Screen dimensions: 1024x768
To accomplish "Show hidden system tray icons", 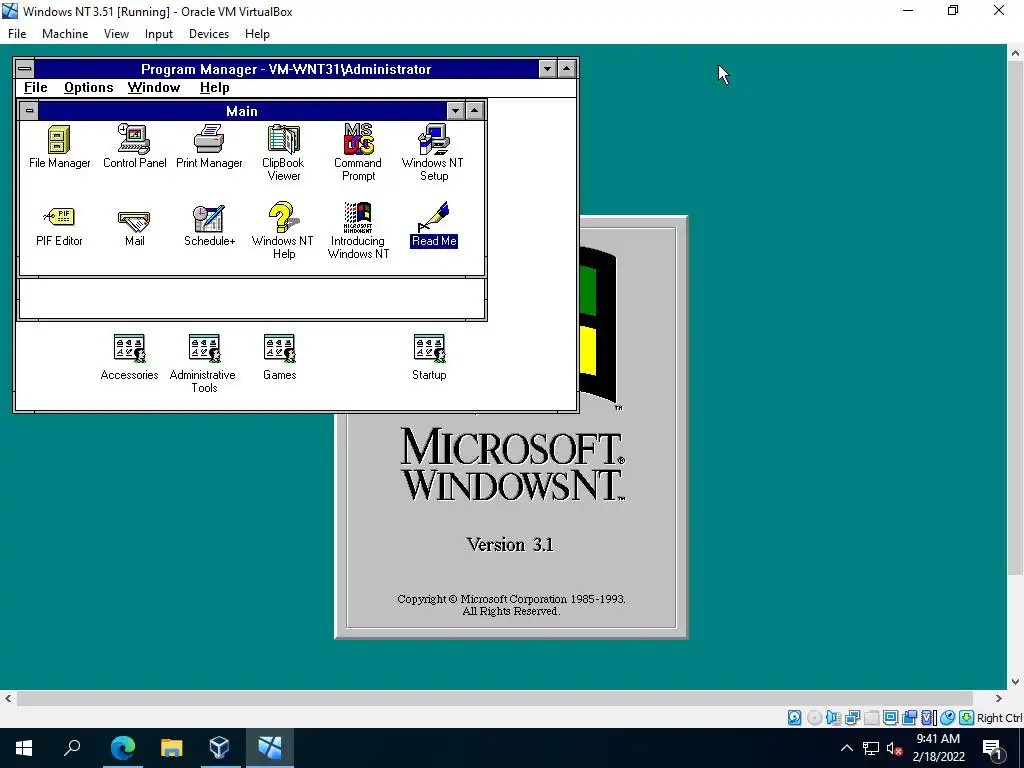I will 846,748.
